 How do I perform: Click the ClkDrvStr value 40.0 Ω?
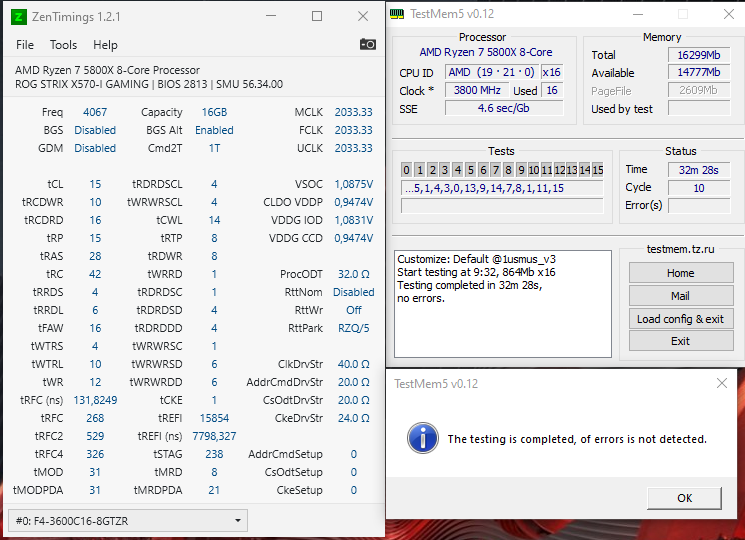click(353, 364)
